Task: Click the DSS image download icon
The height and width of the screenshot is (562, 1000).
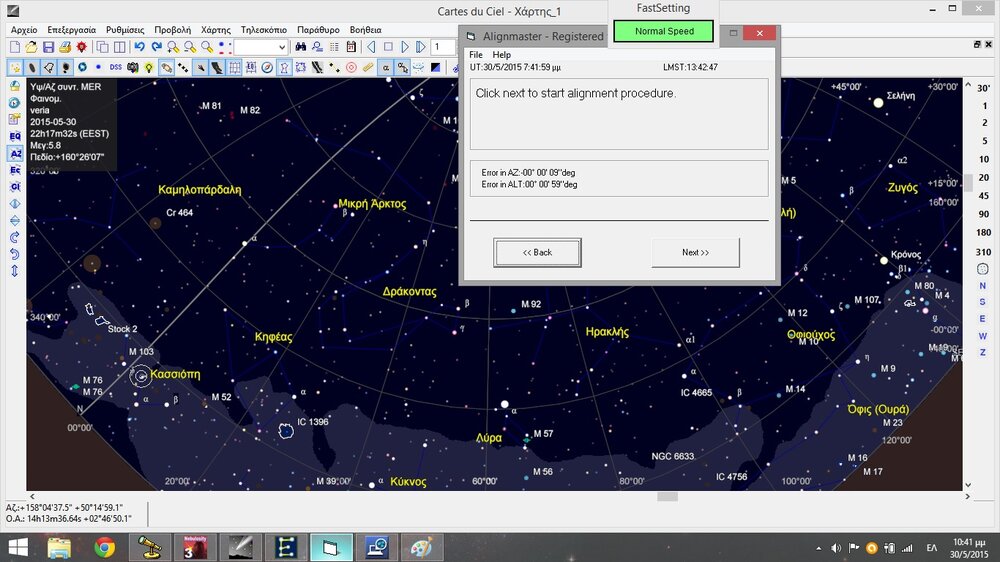Action: (x=116, y=67)
